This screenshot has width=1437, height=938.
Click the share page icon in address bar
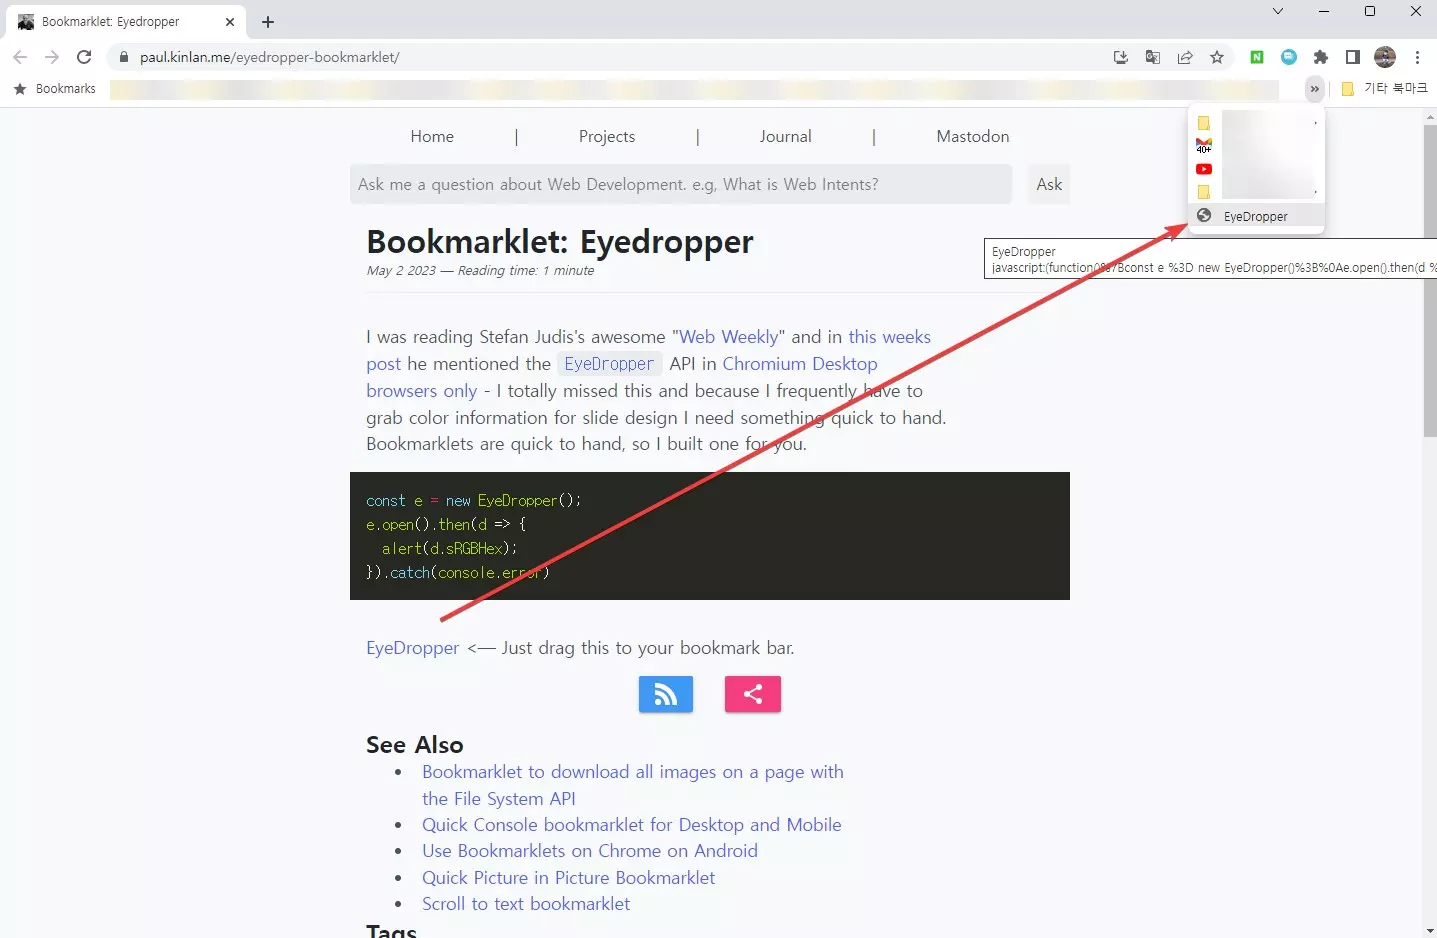[1185, 57]
